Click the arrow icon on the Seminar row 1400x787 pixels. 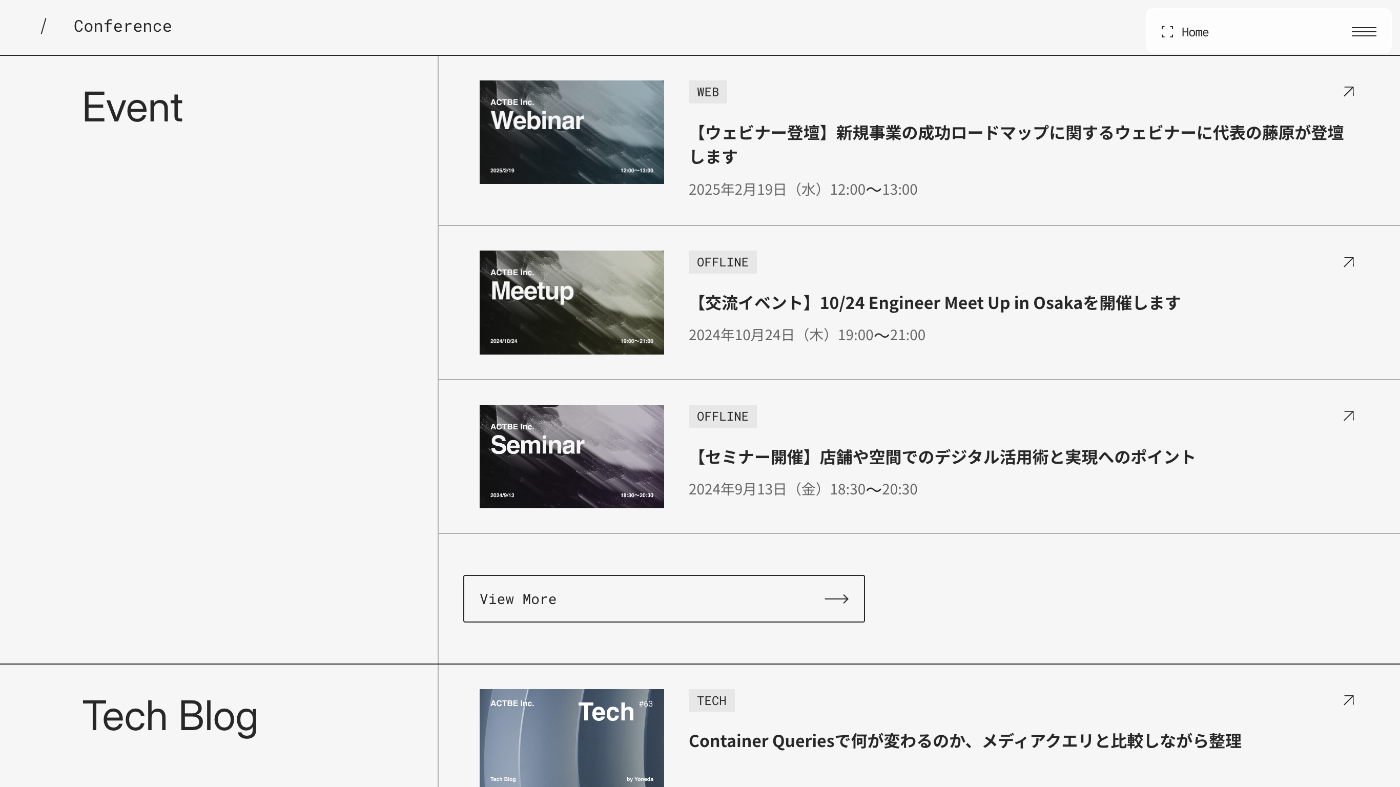point(1348,416)
